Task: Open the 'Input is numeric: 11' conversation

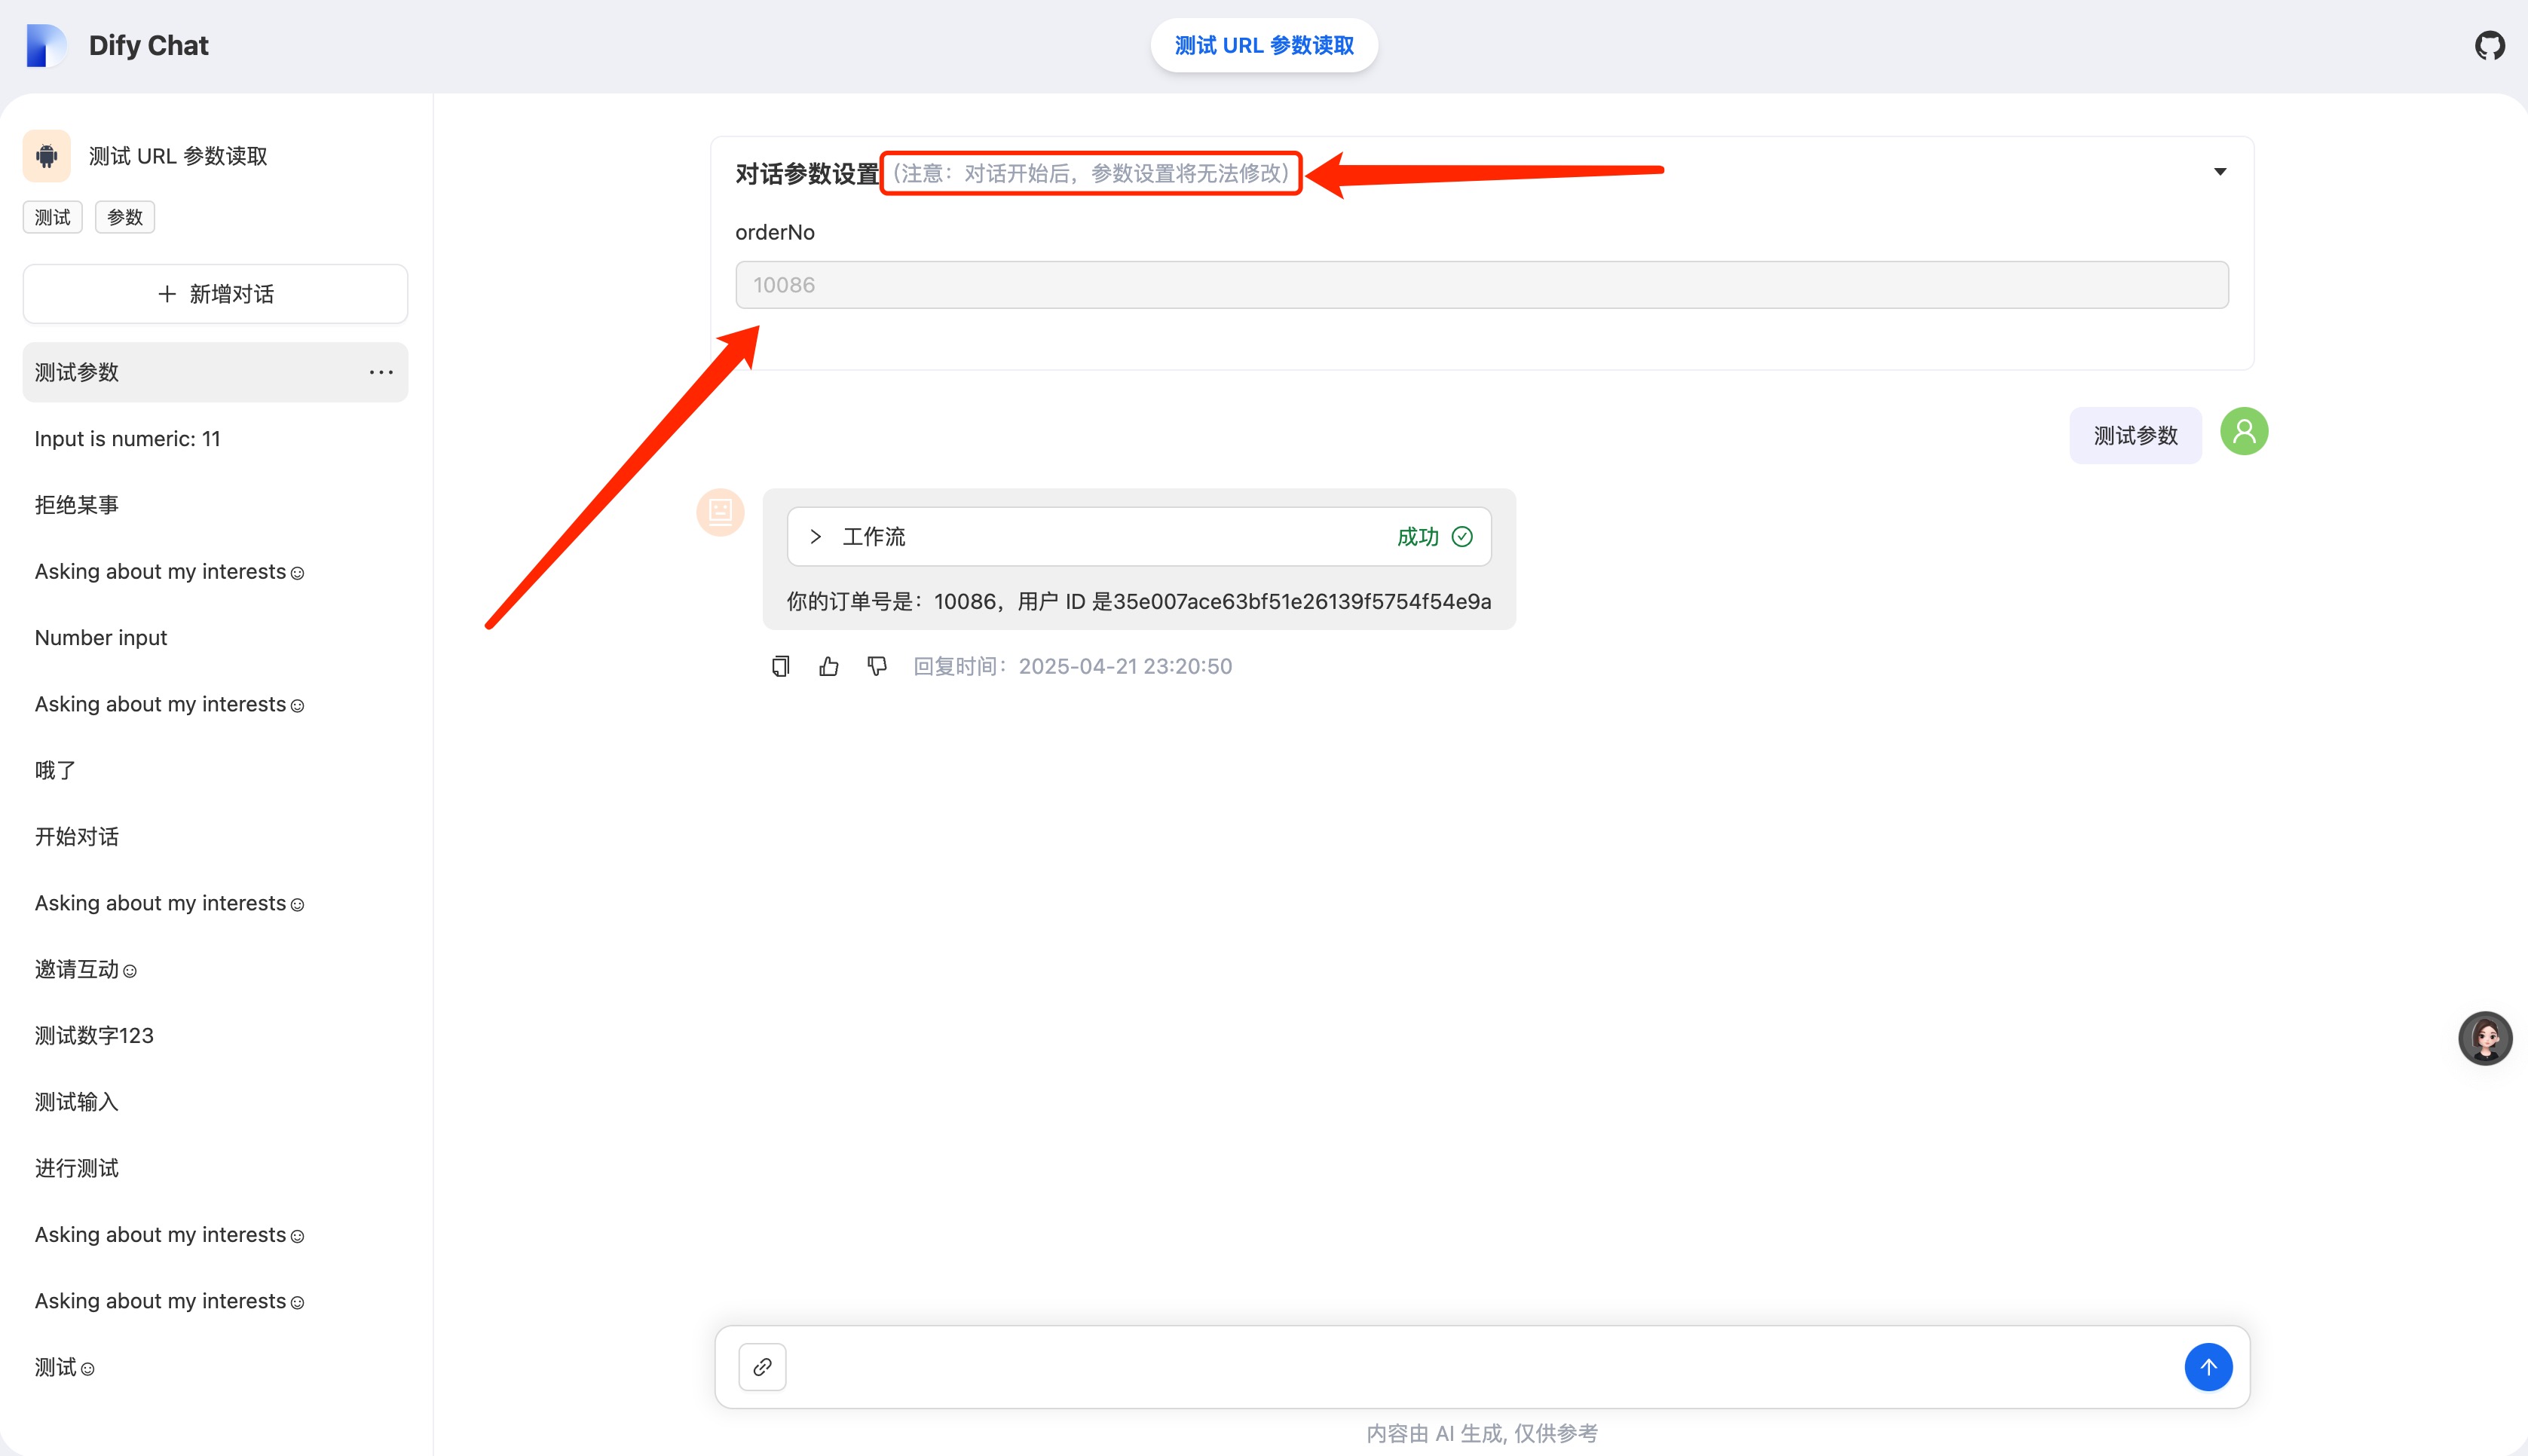Action: pos(128,439)
